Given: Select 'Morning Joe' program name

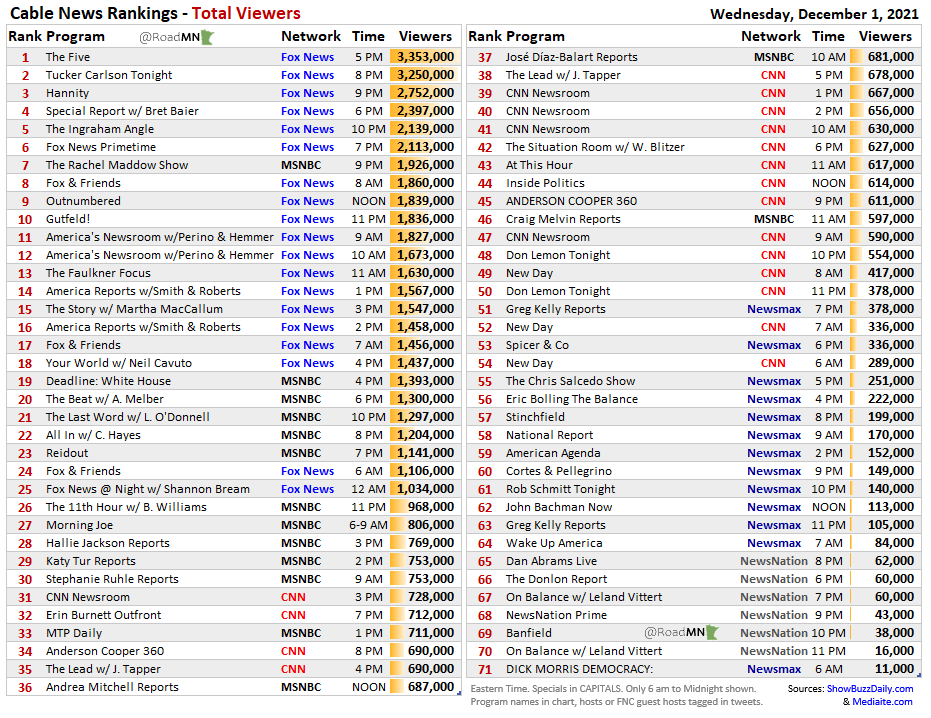Looking at the screenshot, I should coord(79,525).
